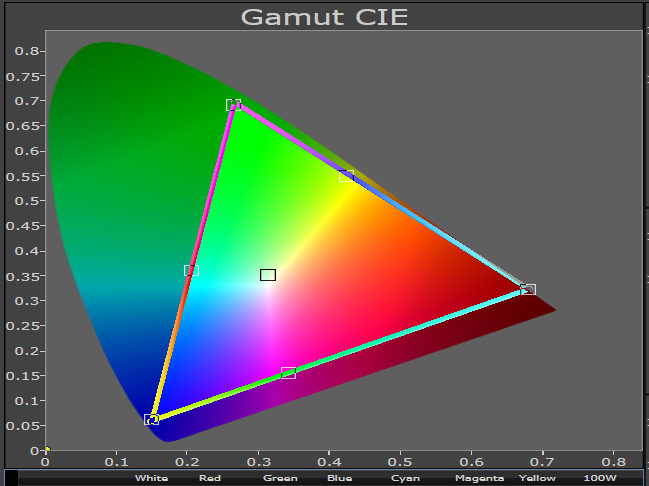Screen dimensions: 649x486
Task: Select the Magenta column header
Action: [479, 478]
